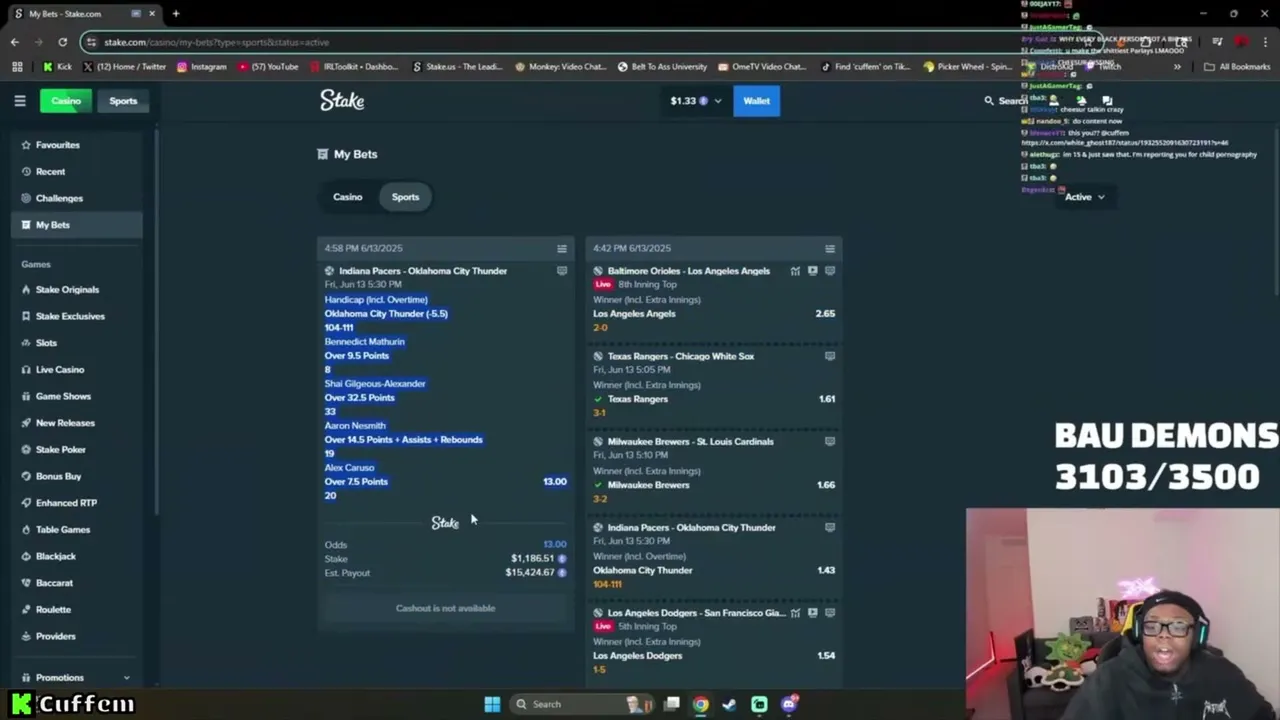The width and height of the screenshot is (1280, 720).
Task: Click the green Casino button in header
Action: [x=66, y=101]
